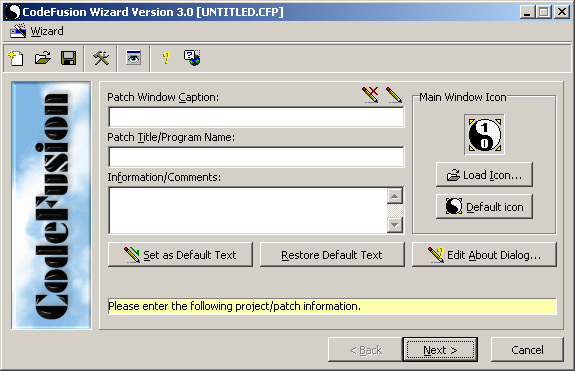Click Set as Default Text button
The height and width of the screenshot is (371, 575).
(x=180, y=254)
